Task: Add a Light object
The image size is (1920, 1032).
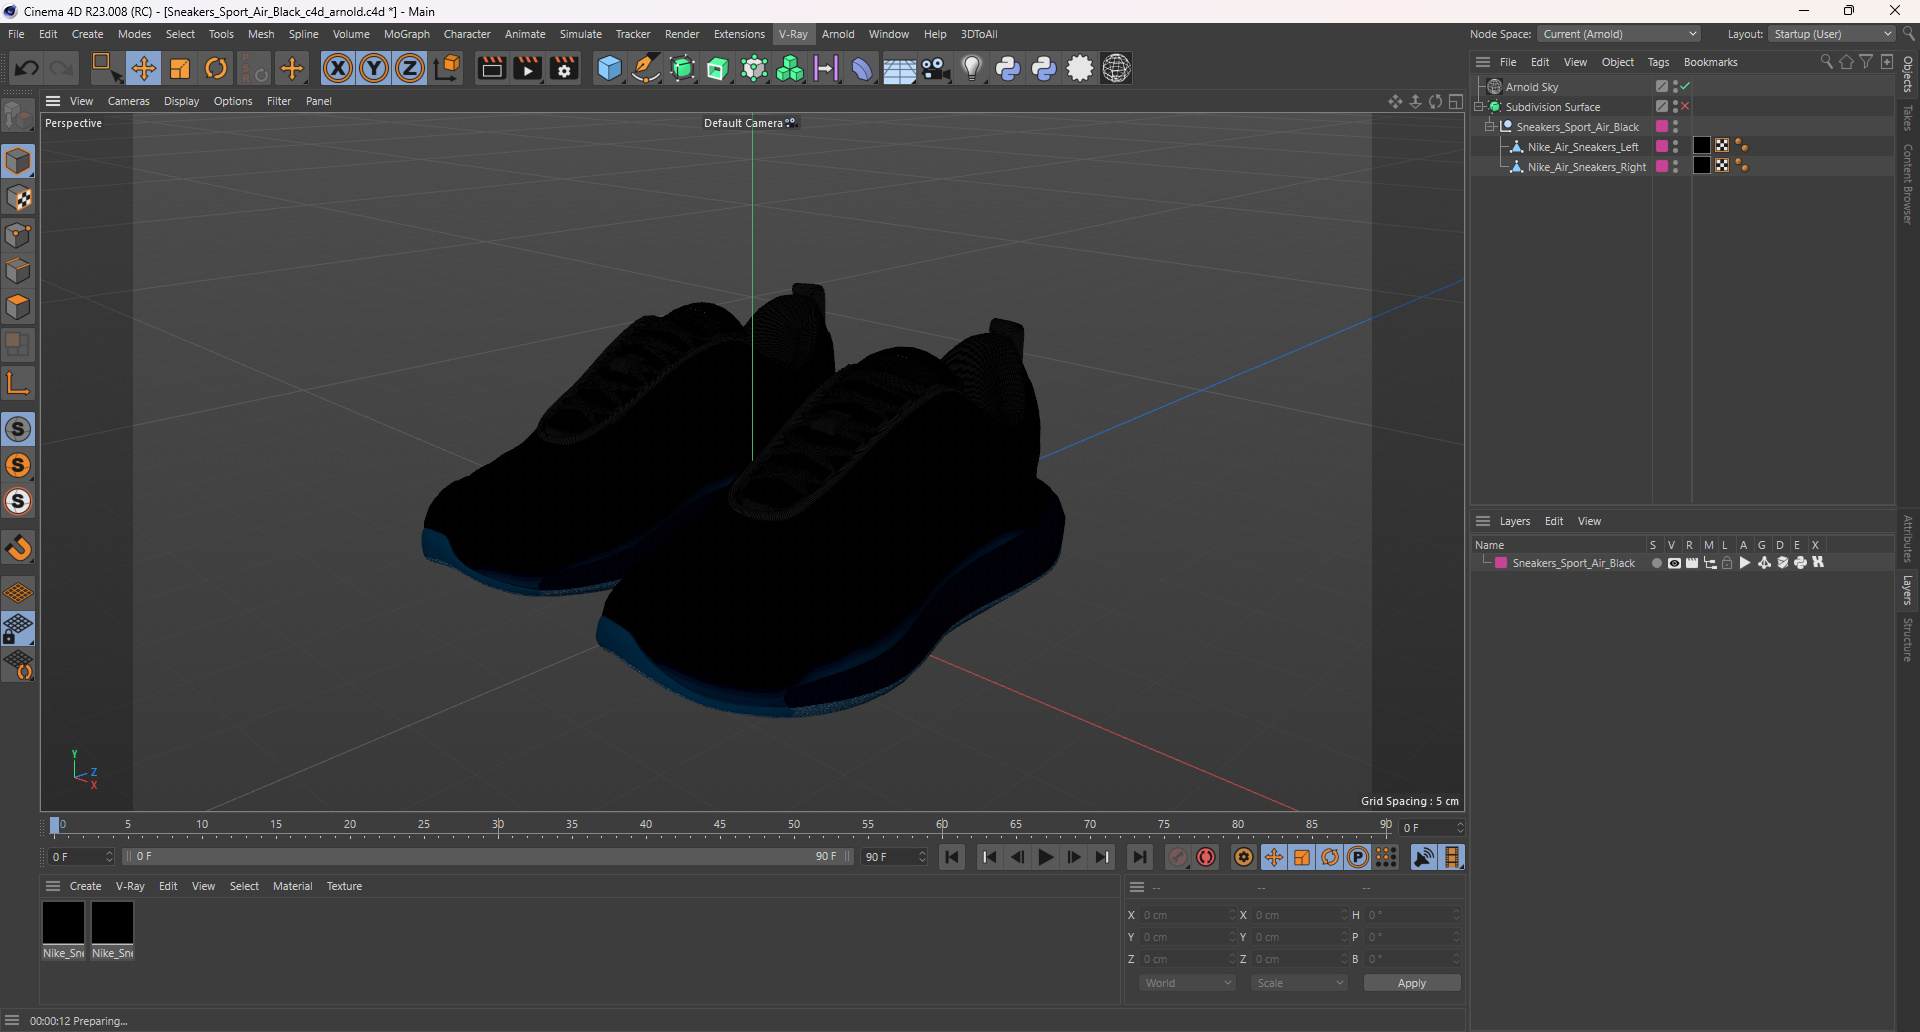Action: [x=971, y=68]
